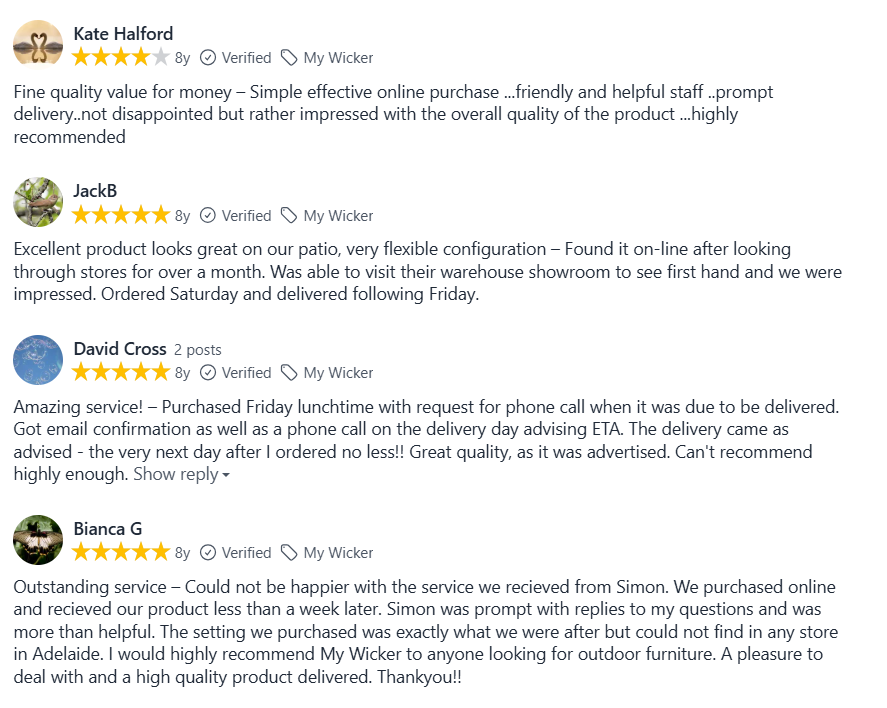
Task: Open David Cross's 2 posts link
Action: [198, 350]
